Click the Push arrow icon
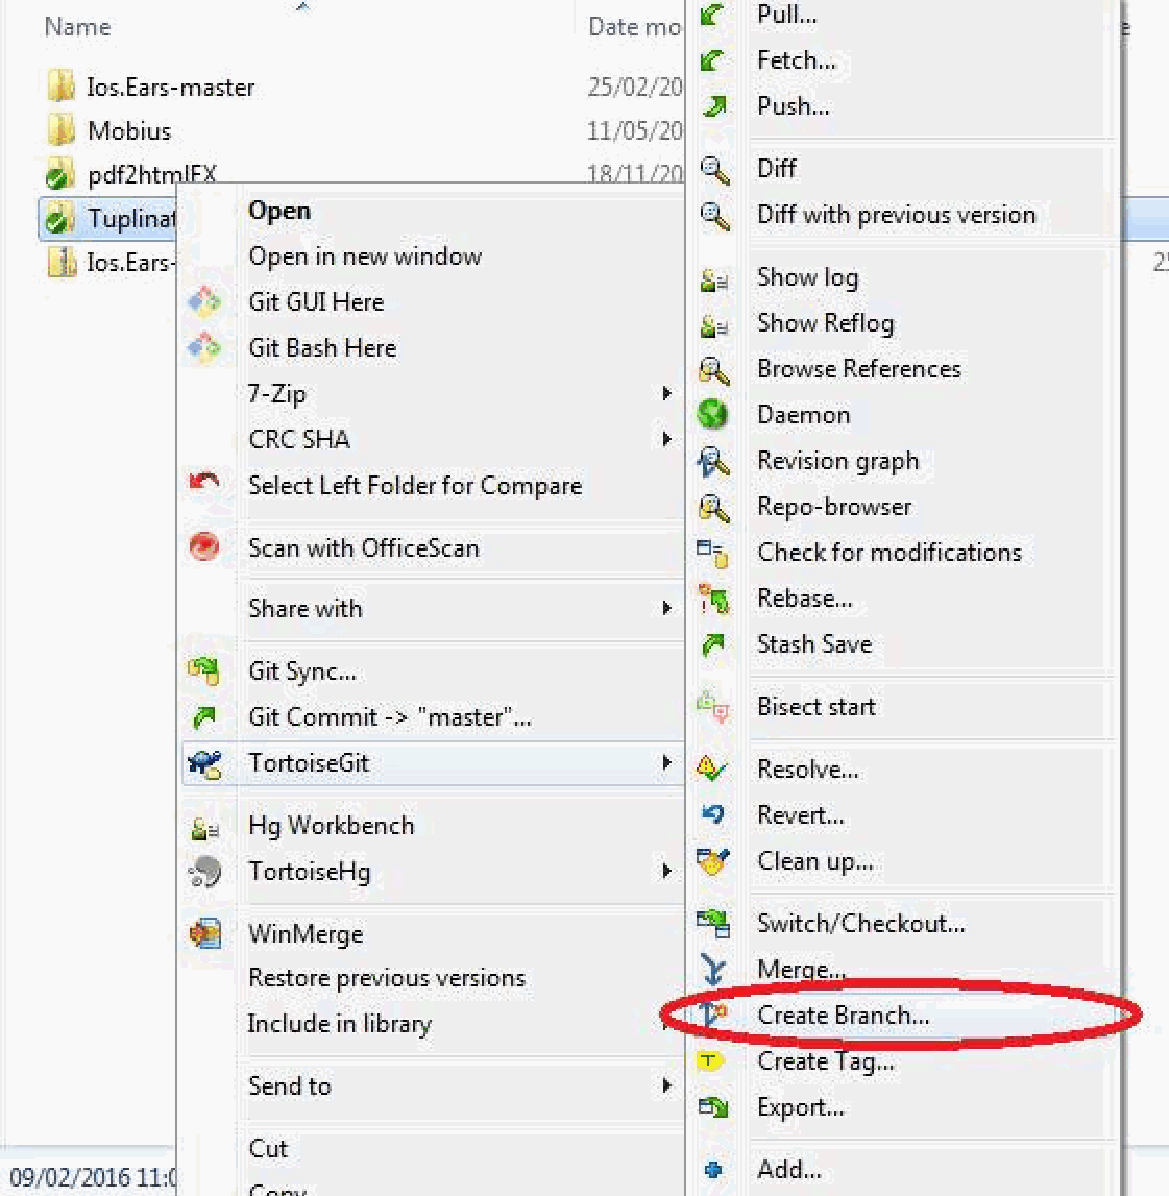Screen dimensions: 1169x1196 [714, 106]
